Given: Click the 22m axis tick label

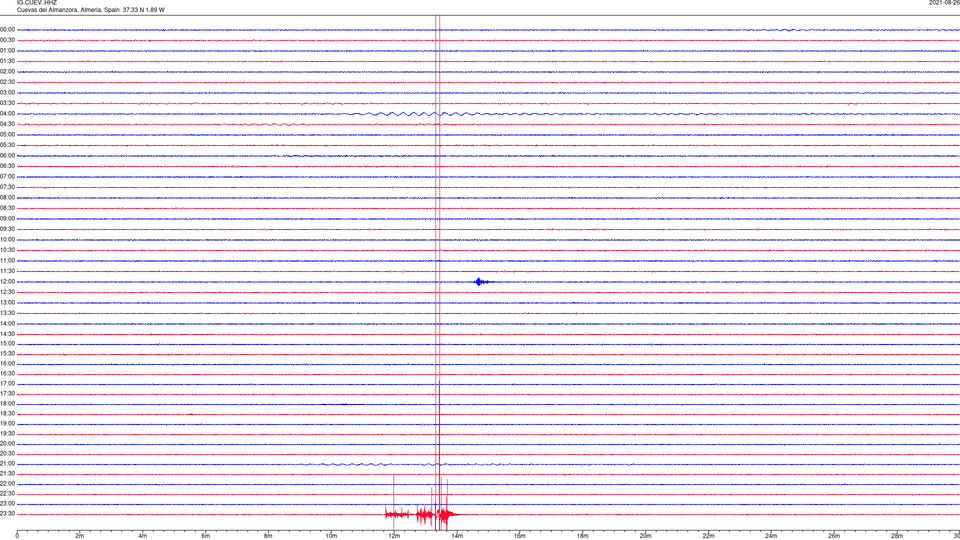Looking at the screenshot, I should (708, 536).
